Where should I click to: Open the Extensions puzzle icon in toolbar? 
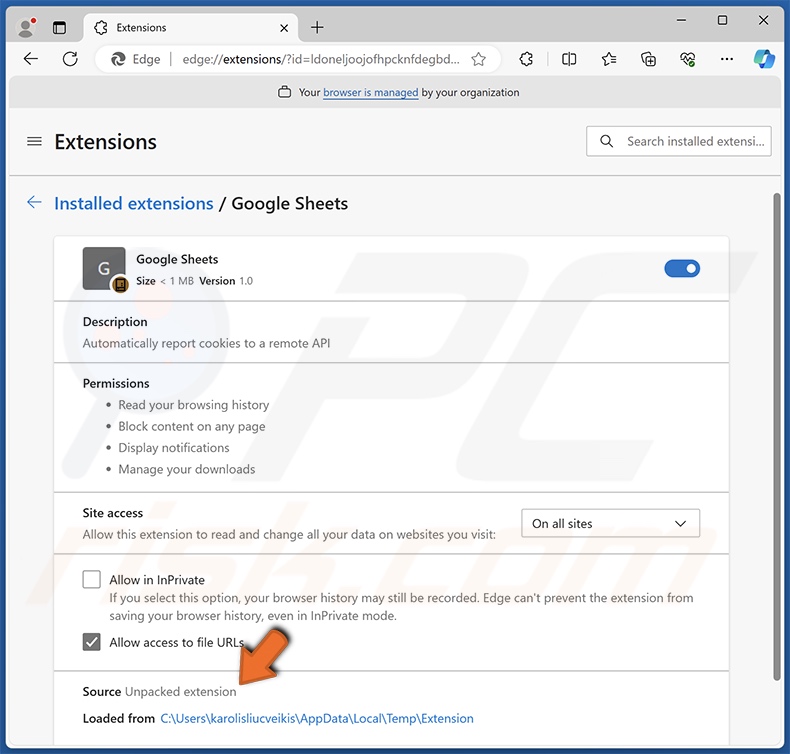pos(527,59)
